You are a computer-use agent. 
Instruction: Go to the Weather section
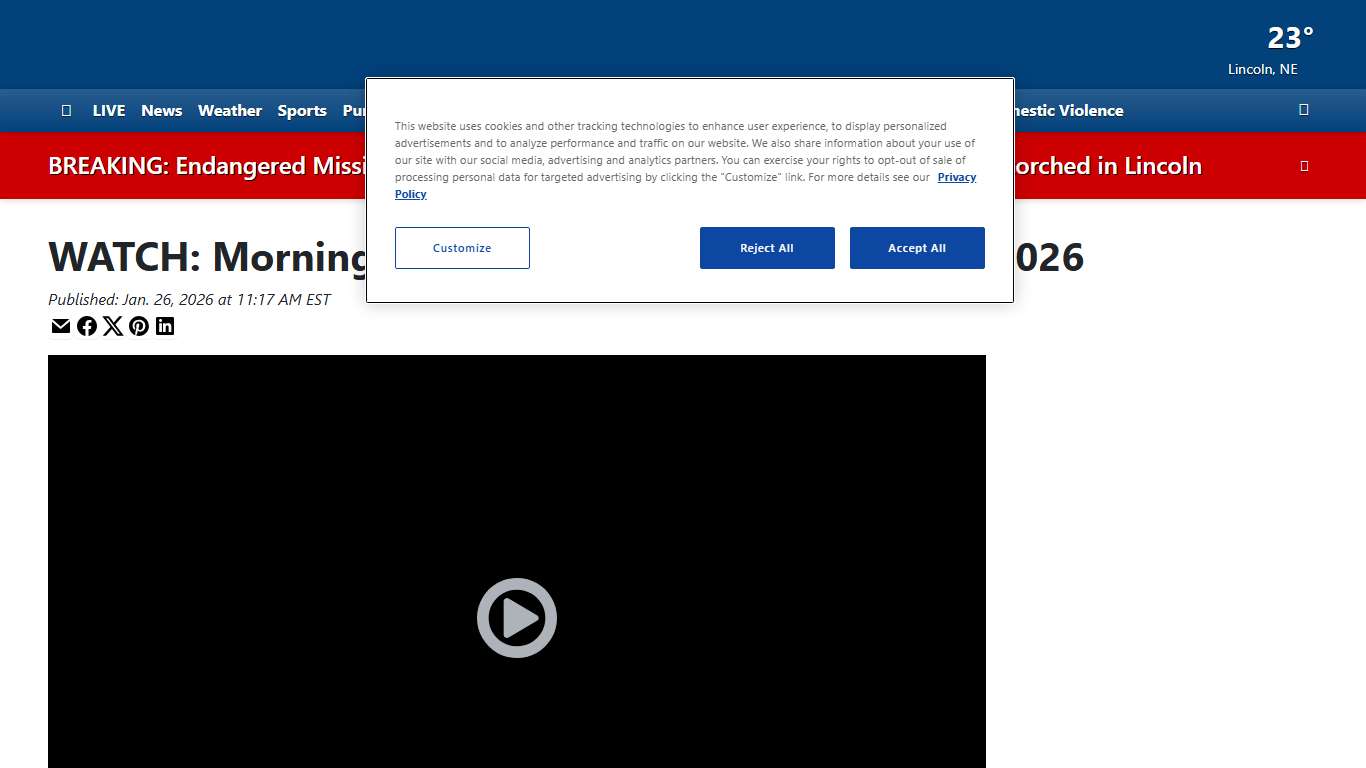(x=230, y=111)
